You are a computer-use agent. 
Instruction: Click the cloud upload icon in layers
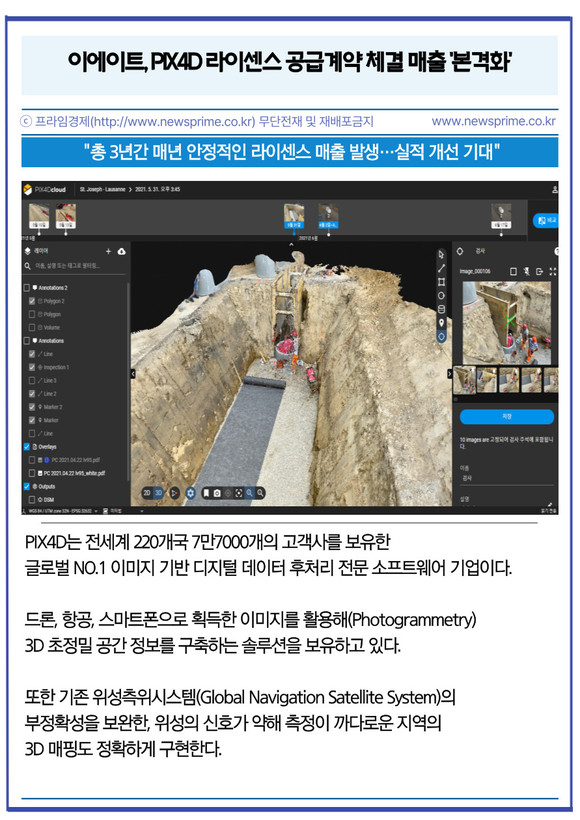122,252
